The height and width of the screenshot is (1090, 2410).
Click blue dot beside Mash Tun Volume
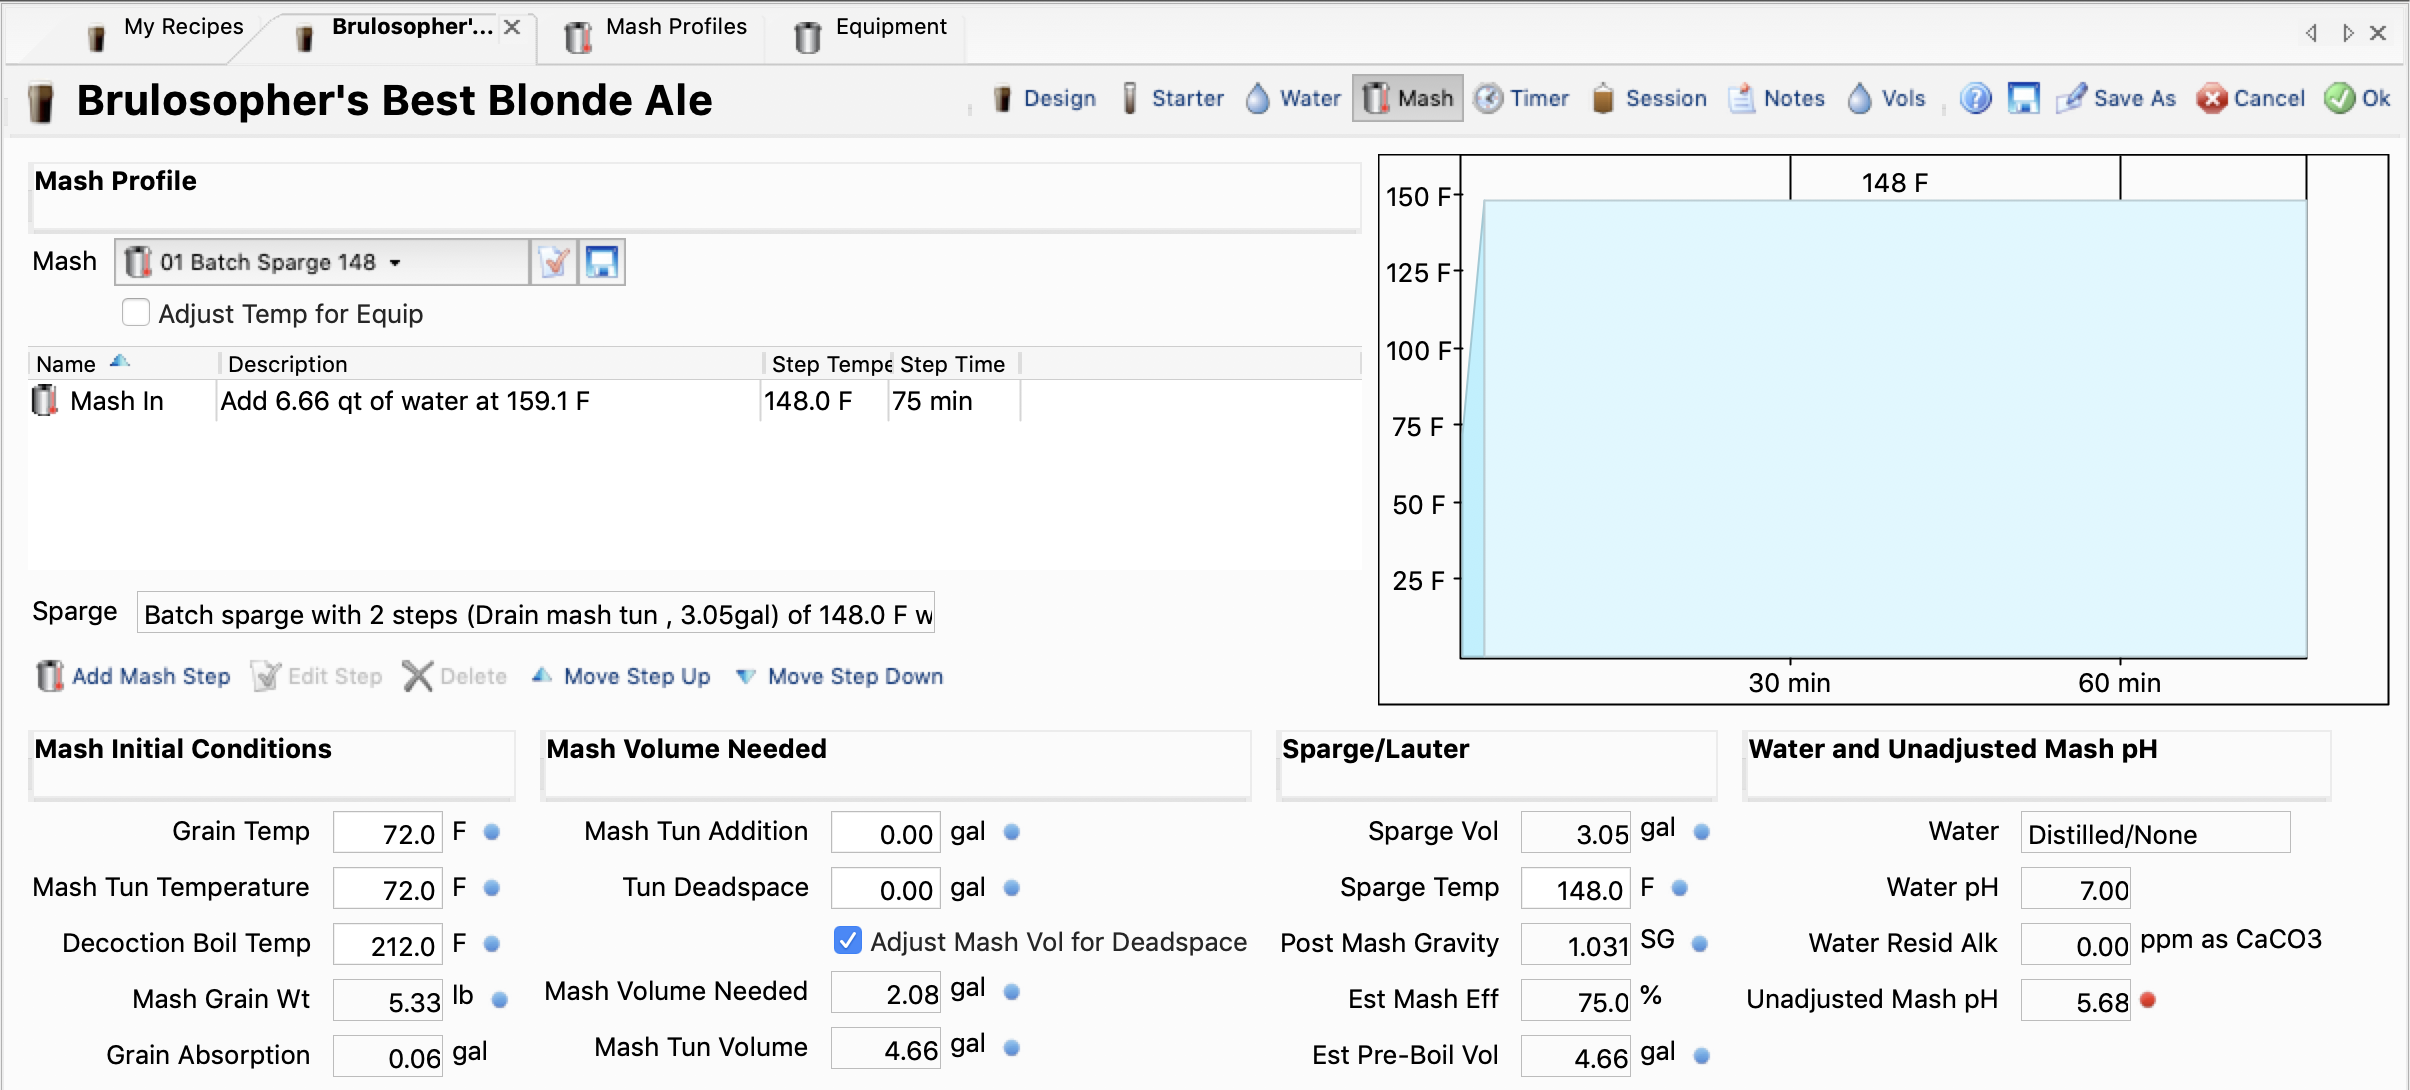tap(1012, 1048)
